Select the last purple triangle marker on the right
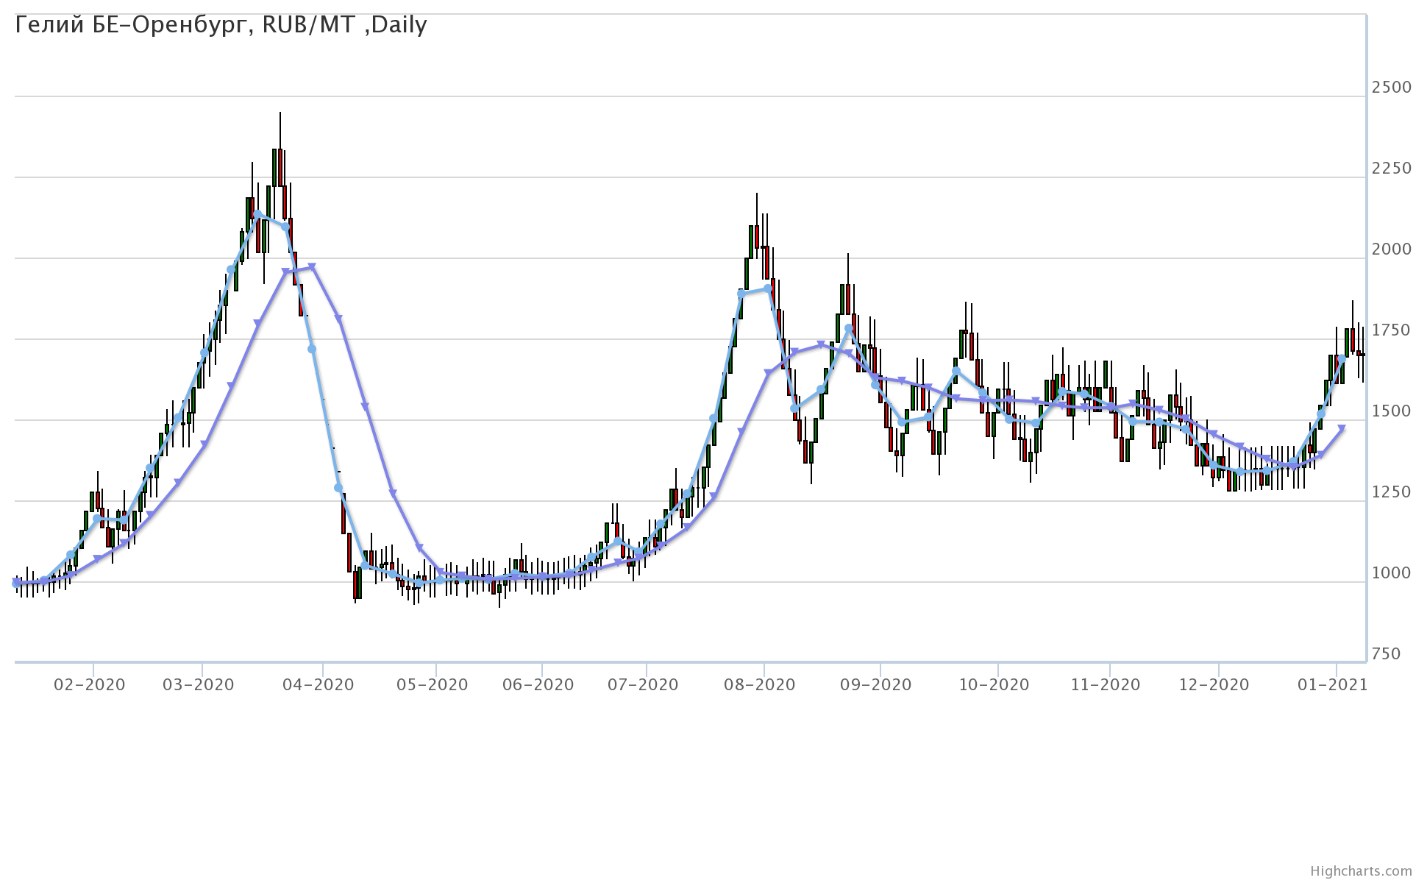The width and height of the screenshot is (1427, 883). [1342, 428]
